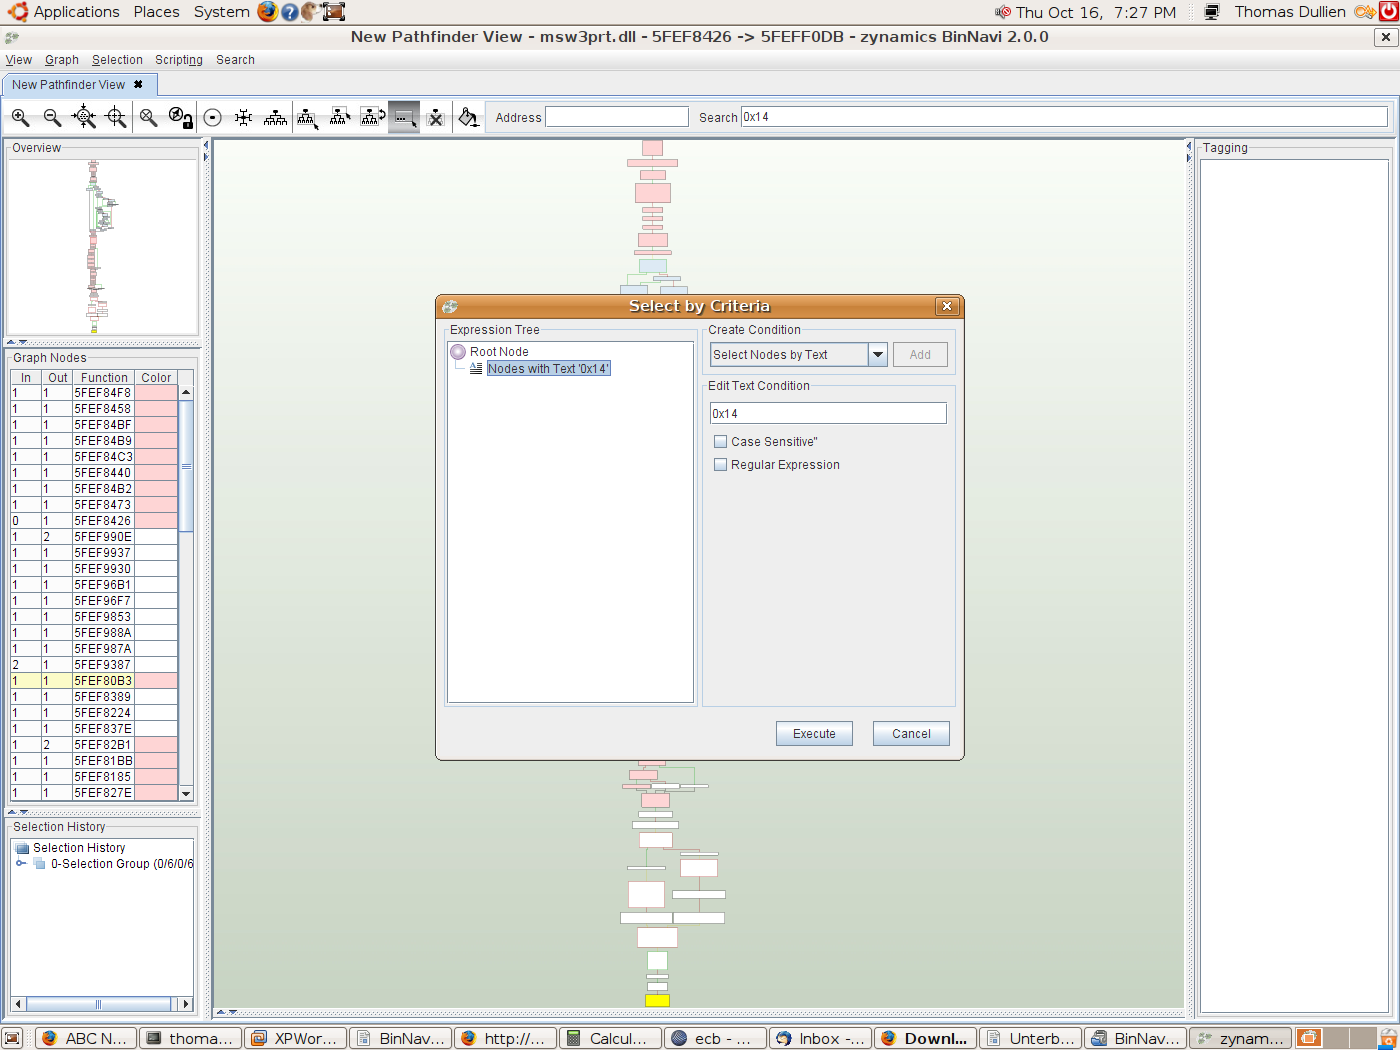1400x1050 pixels.
Task: Apply orthogonal layout from toolbar
Action: [243, 117]
